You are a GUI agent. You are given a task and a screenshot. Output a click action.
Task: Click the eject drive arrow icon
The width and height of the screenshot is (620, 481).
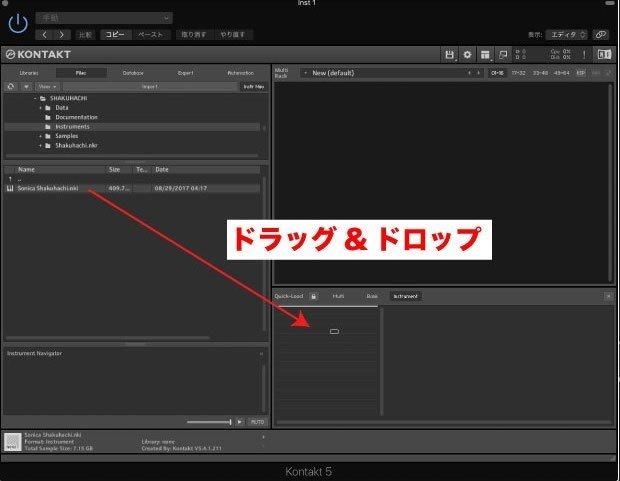[x=26, y=87]
